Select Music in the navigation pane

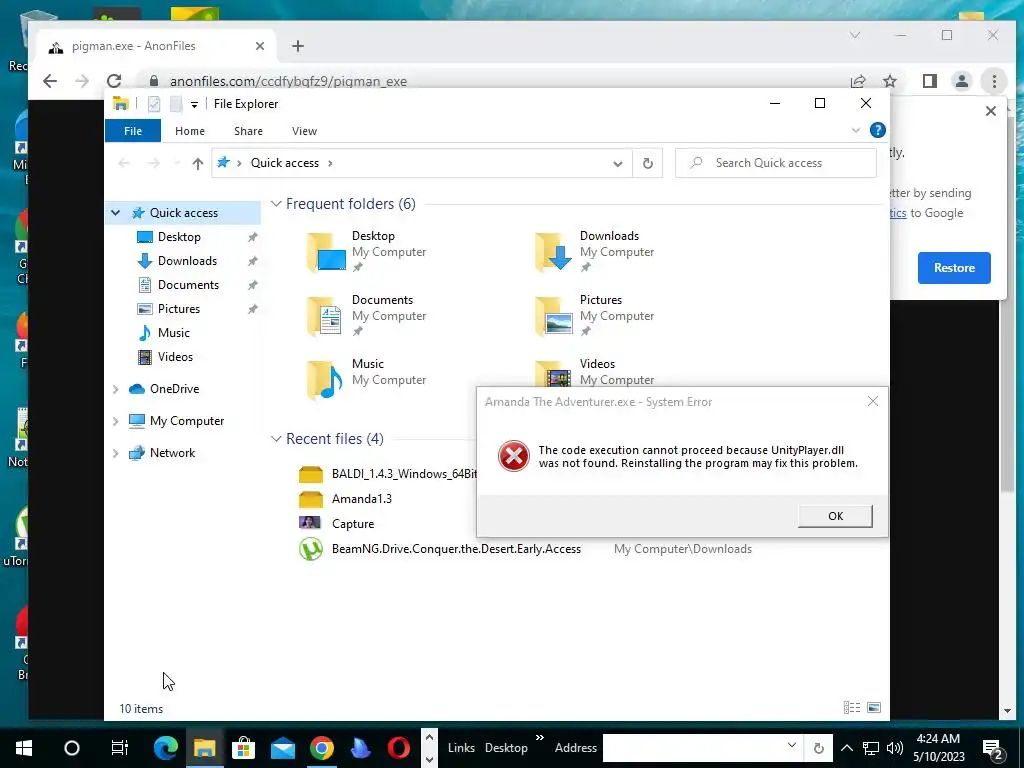(173, 333)
